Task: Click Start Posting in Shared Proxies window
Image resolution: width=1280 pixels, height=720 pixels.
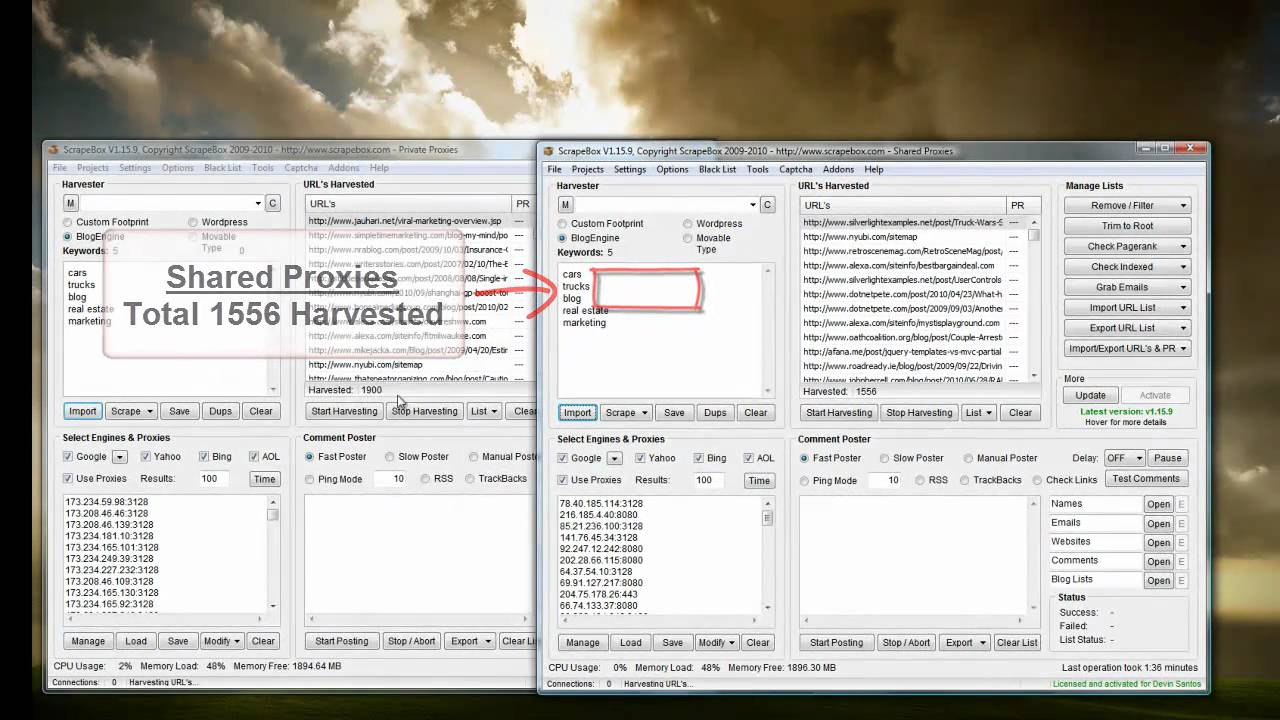Action: (836, 642)
